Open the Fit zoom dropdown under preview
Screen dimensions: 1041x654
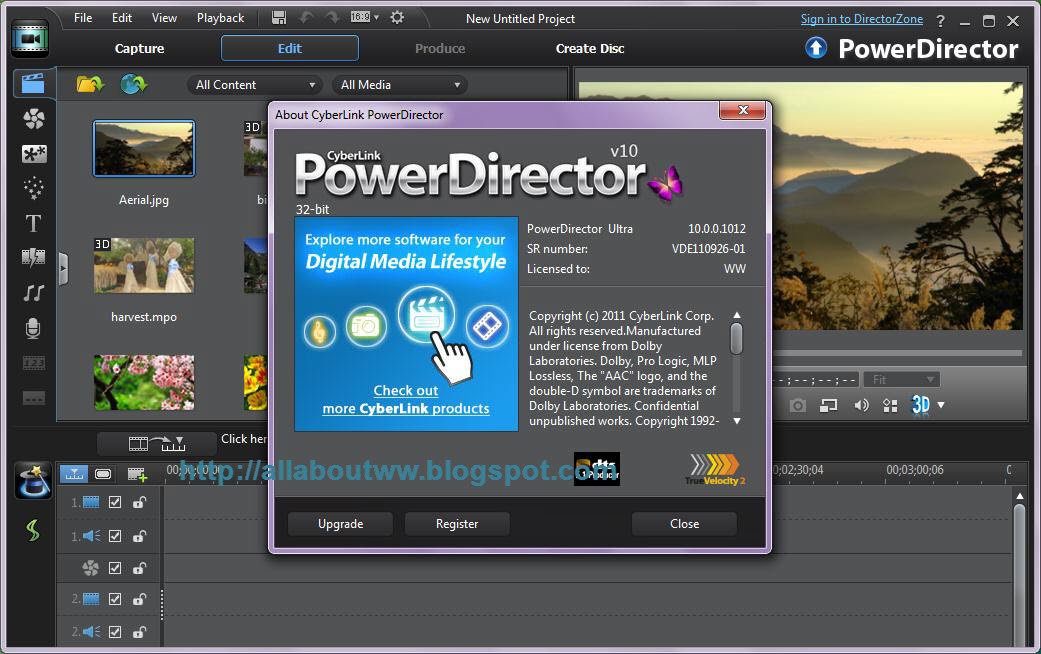(902, 380)
